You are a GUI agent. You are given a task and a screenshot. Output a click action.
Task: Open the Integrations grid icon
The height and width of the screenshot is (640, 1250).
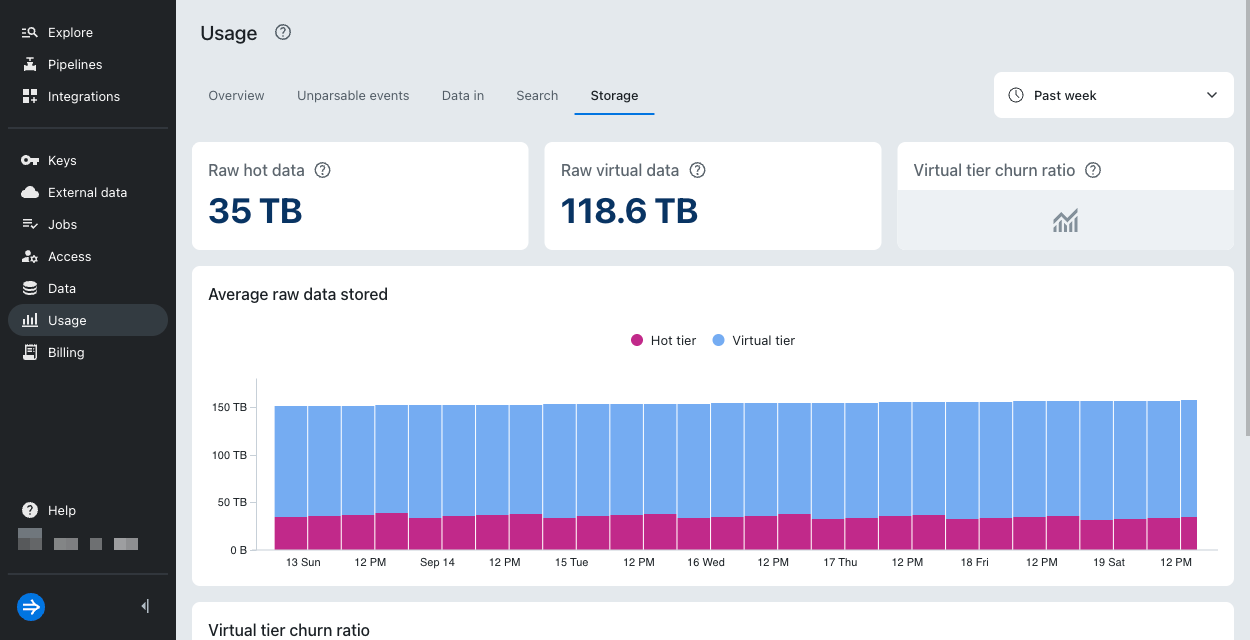30,96
